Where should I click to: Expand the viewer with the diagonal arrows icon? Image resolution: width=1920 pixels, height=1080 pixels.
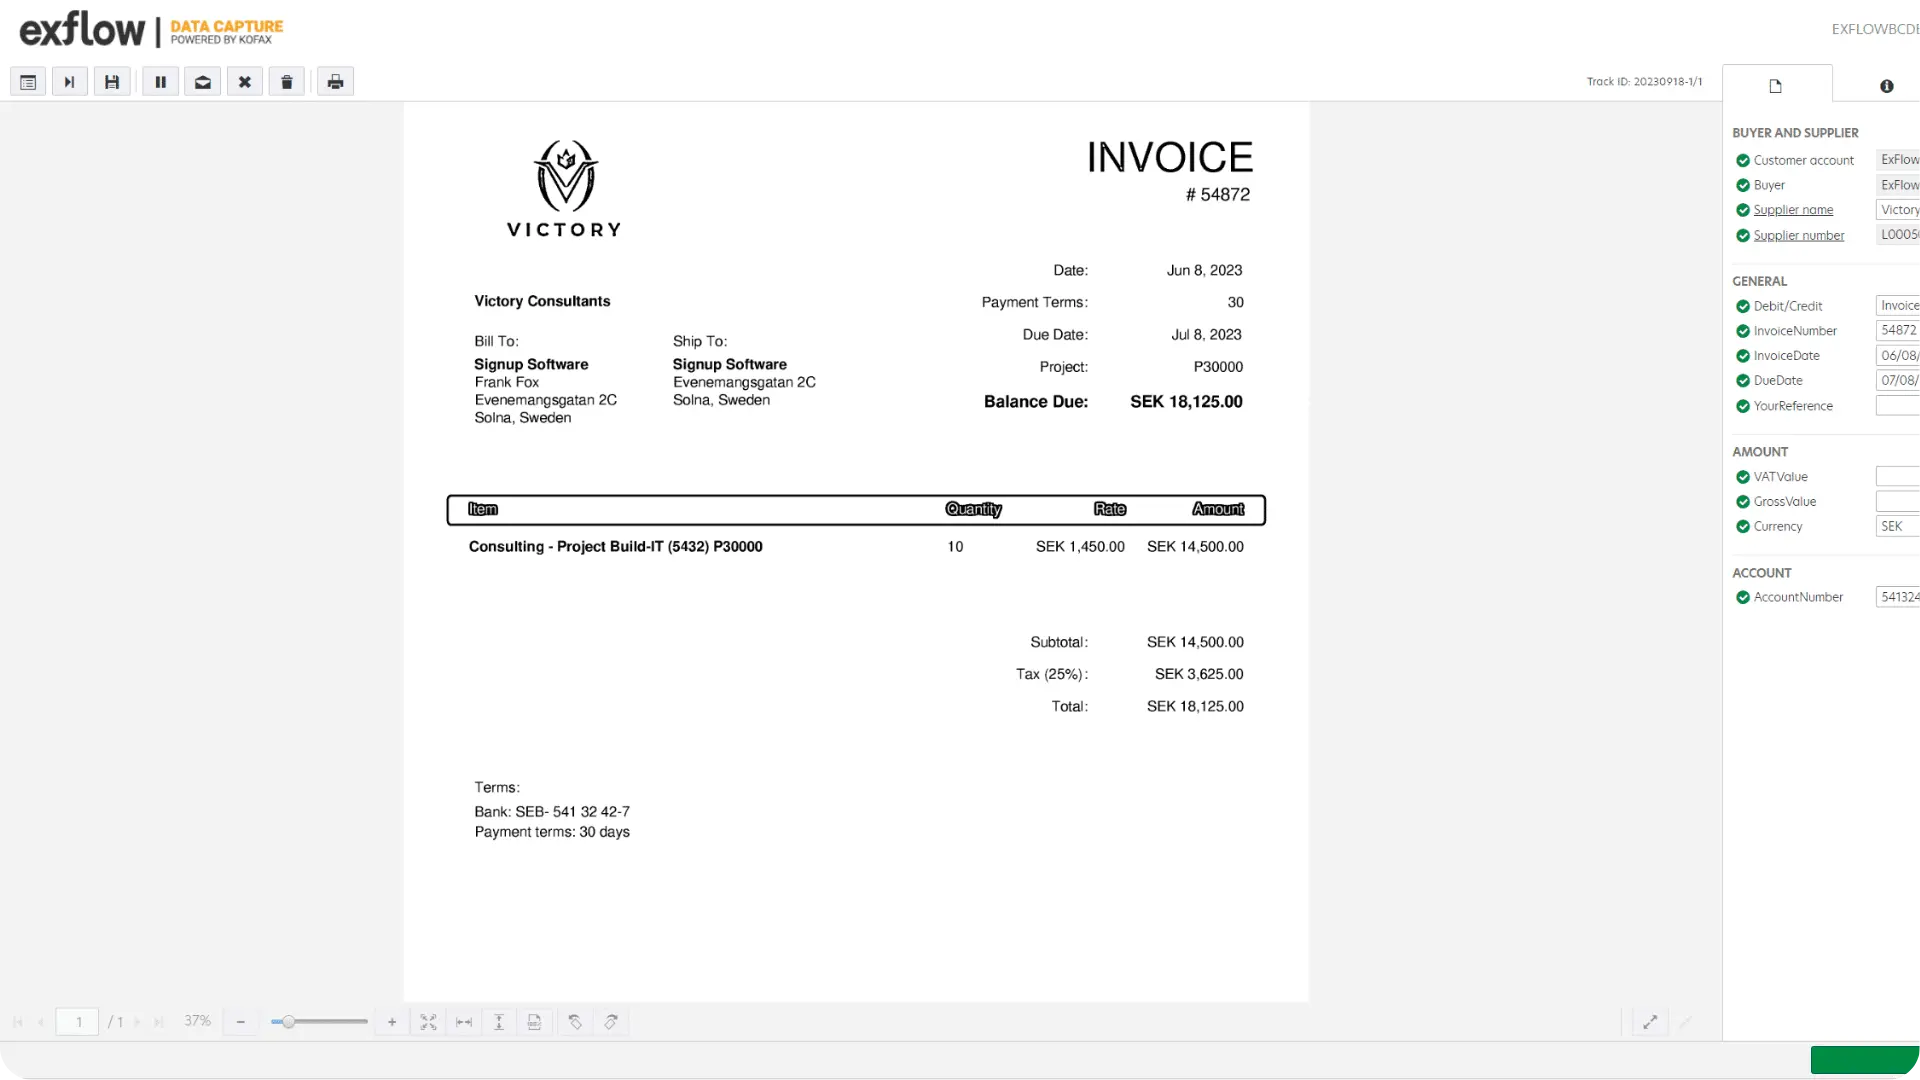(x=1650, y=1022)
